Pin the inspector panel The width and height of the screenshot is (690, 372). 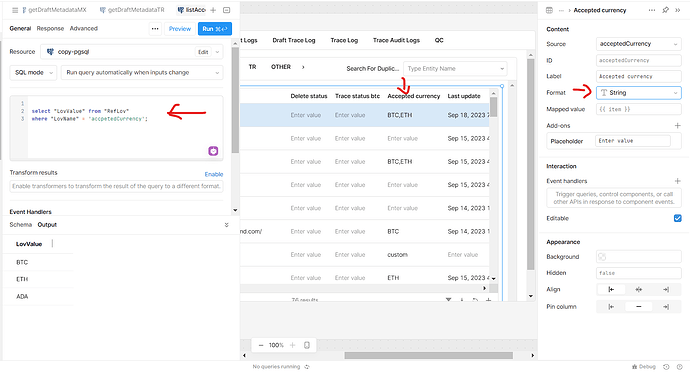tap(665, 10)
